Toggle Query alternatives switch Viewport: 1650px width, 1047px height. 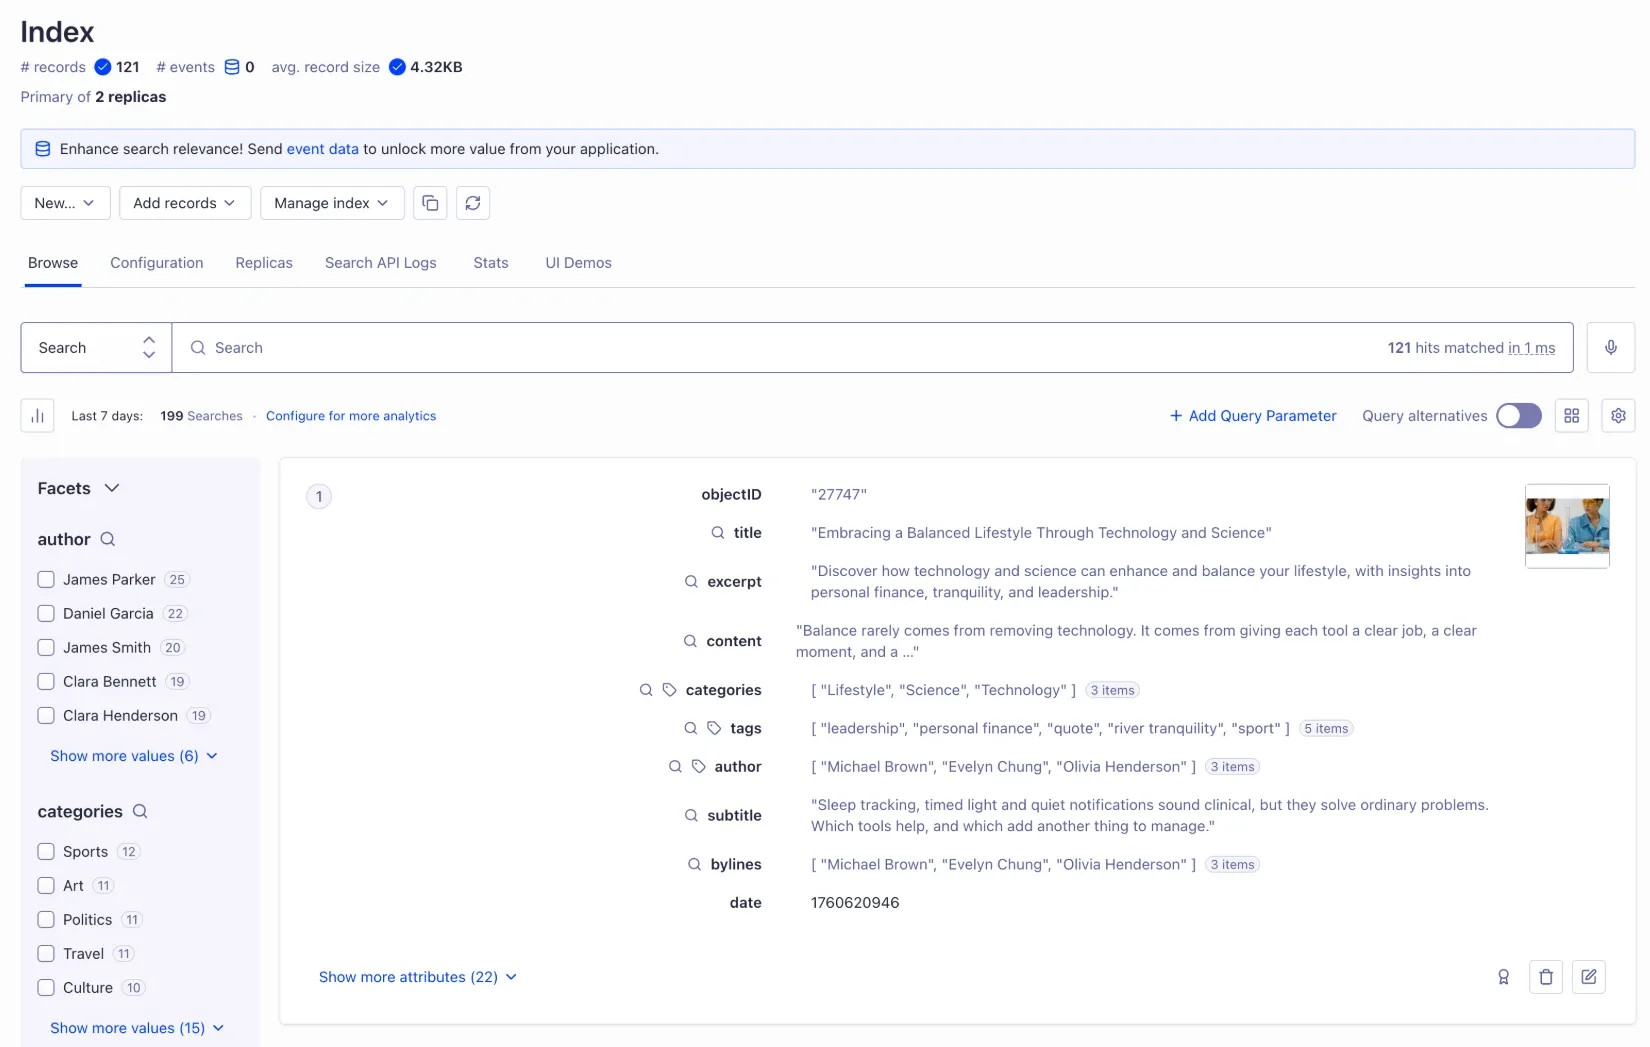[x=1519, y=416]
